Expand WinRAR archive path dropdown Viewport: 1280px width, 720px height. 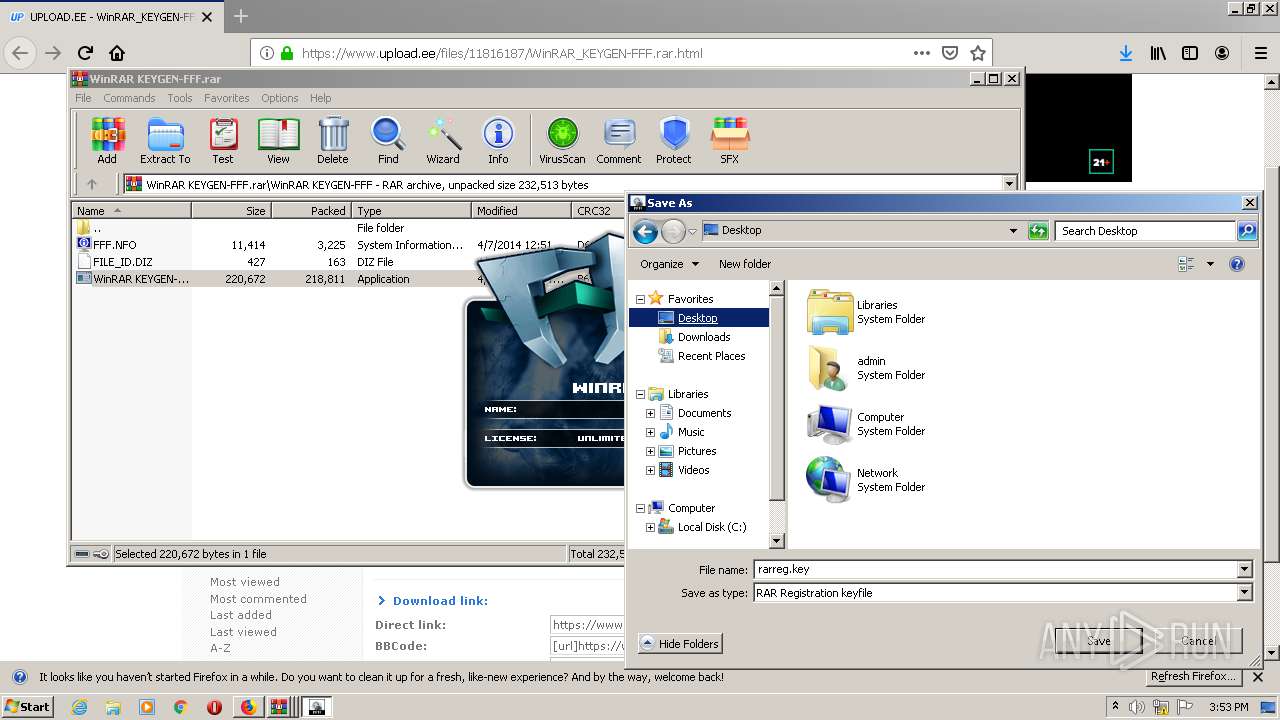(1009, 184)
